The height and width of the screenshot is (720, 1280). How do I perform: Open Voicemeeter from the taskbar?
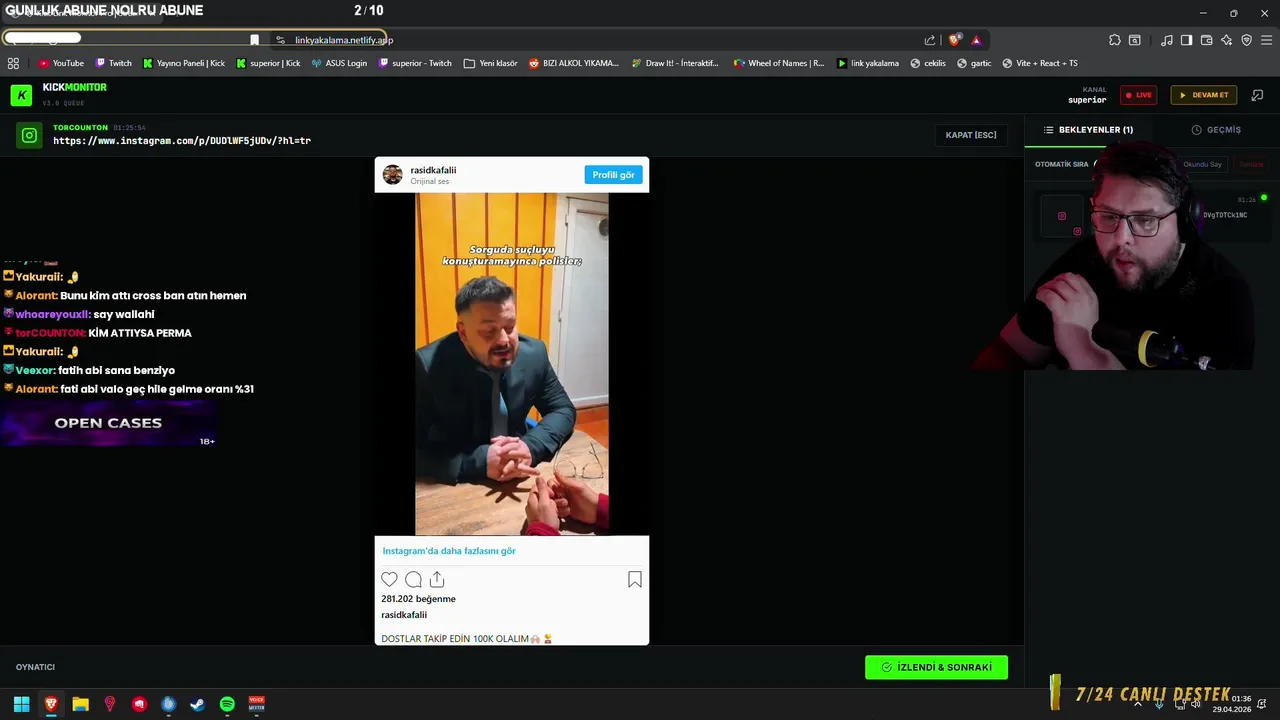[x=256, y=704]
